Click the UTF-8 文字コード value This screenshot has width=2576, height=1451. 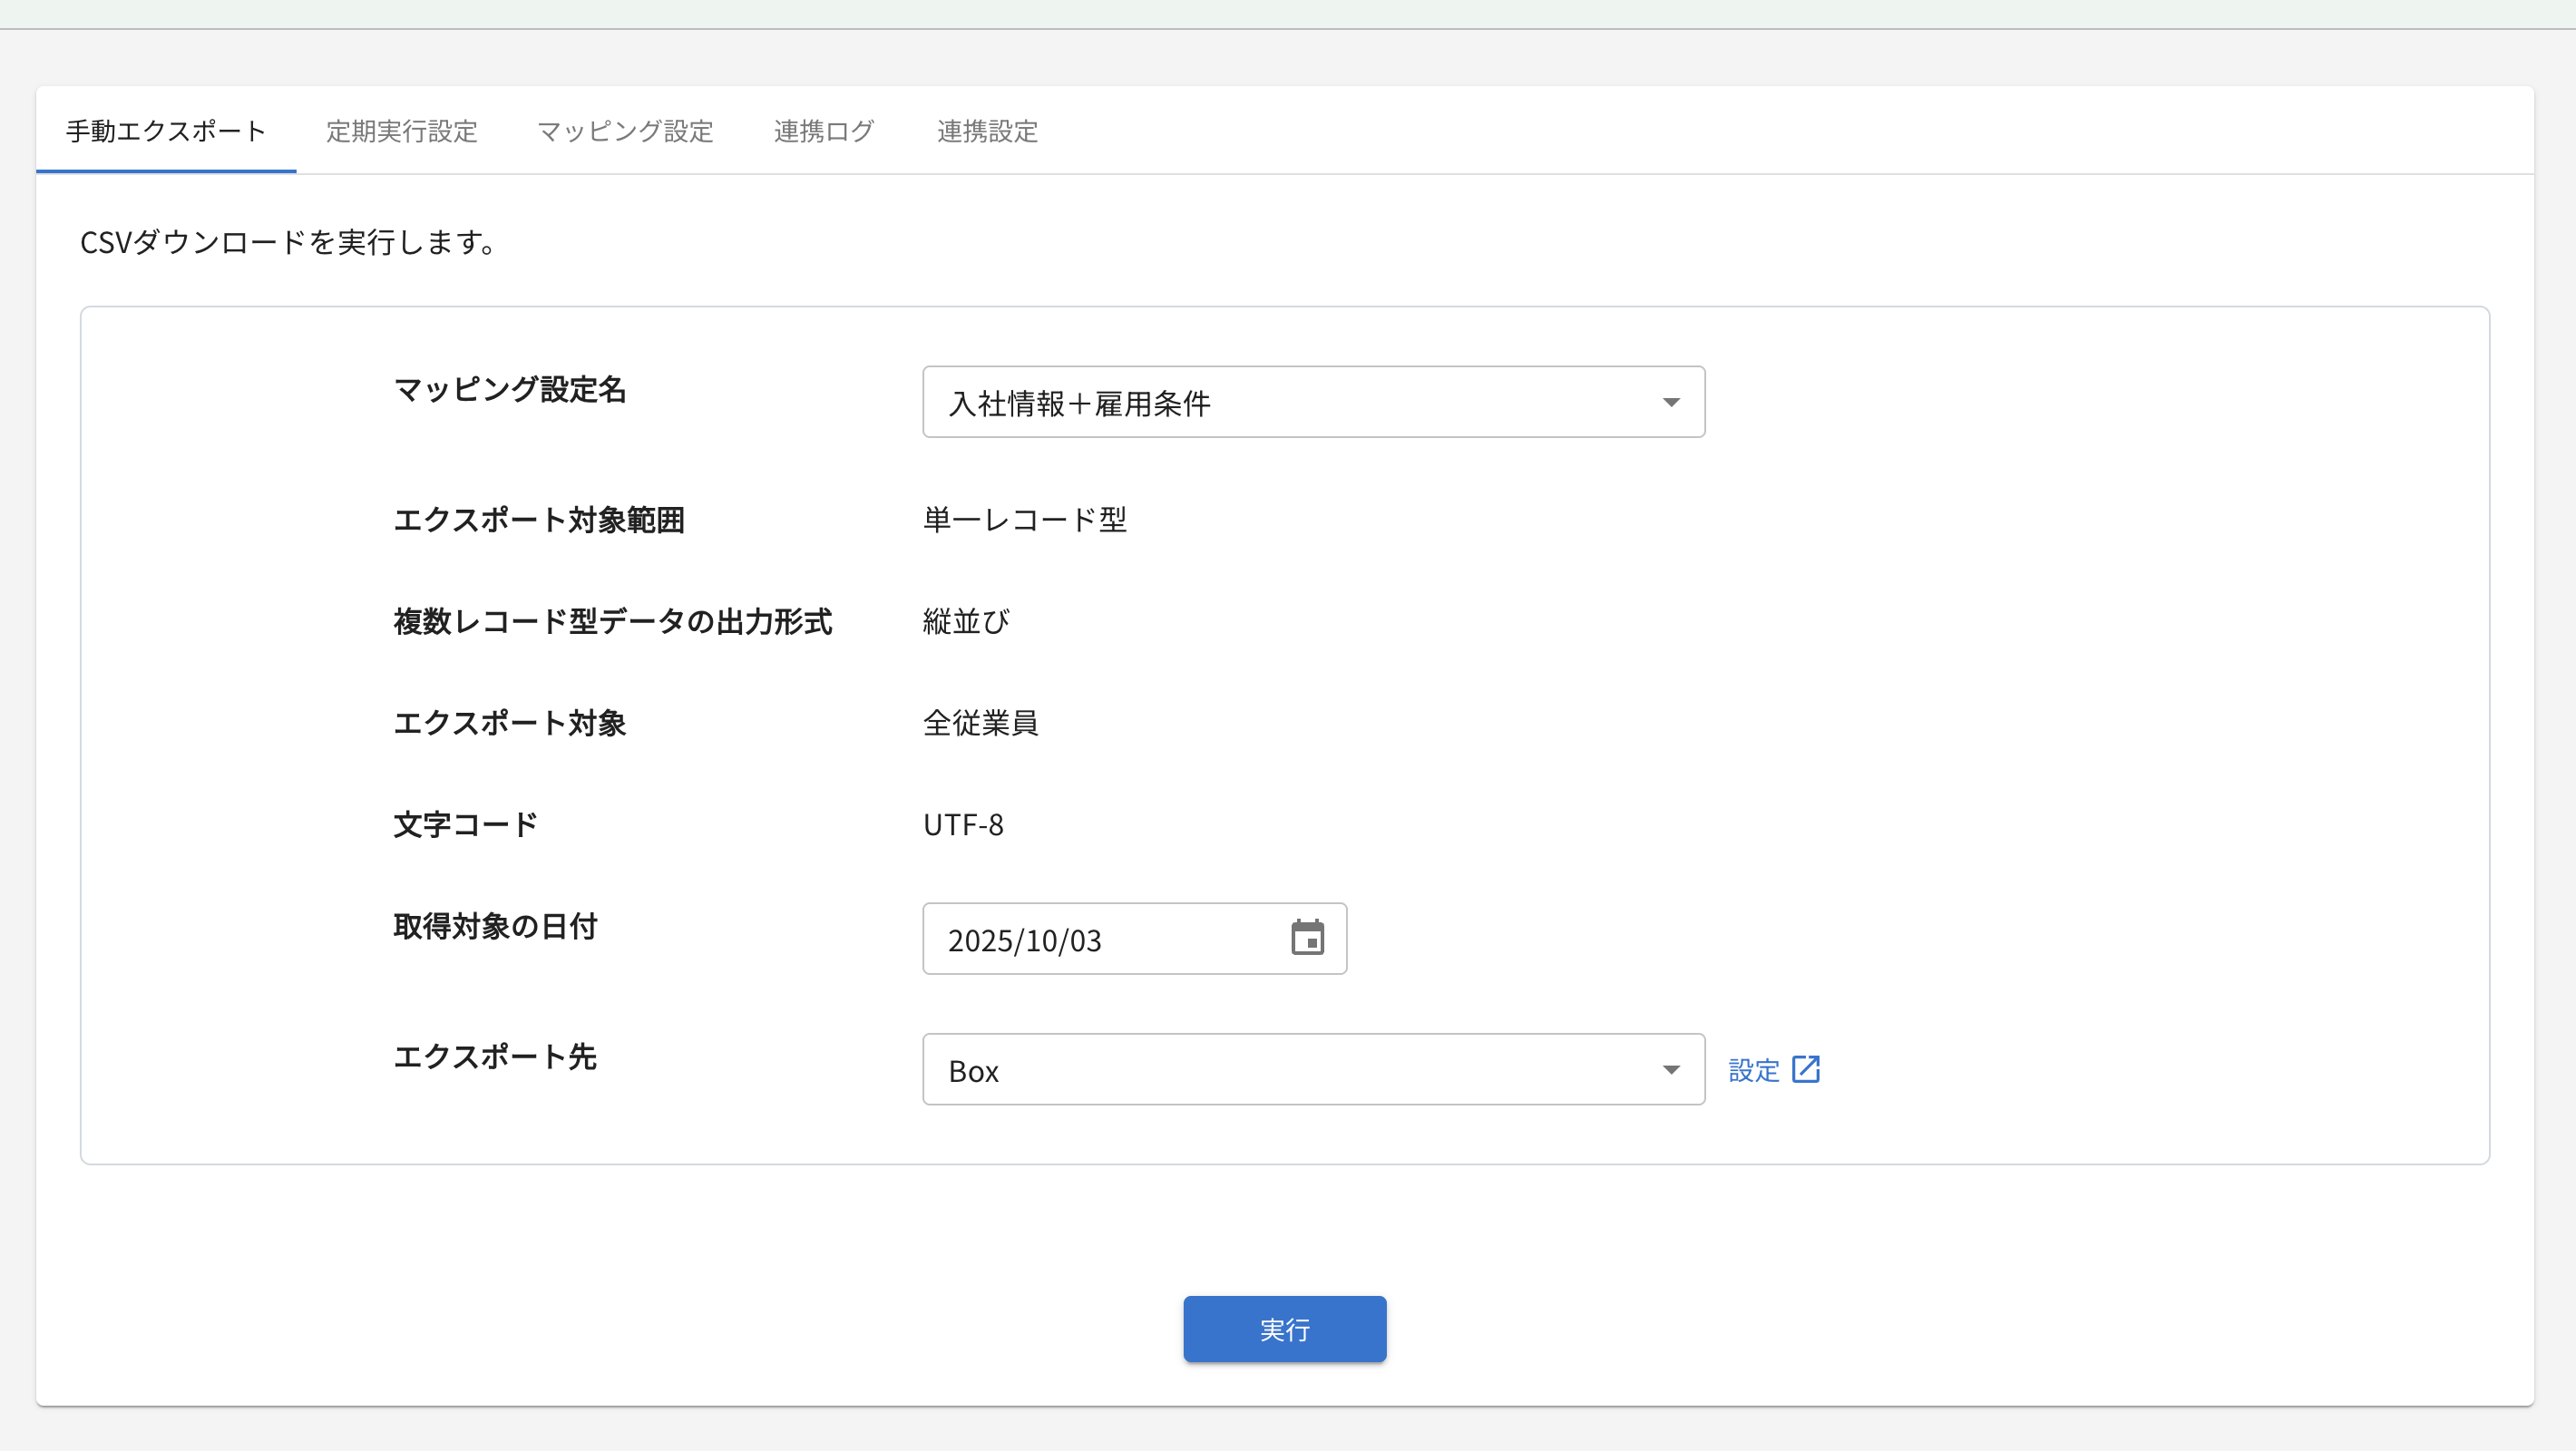tap(963, 825)
